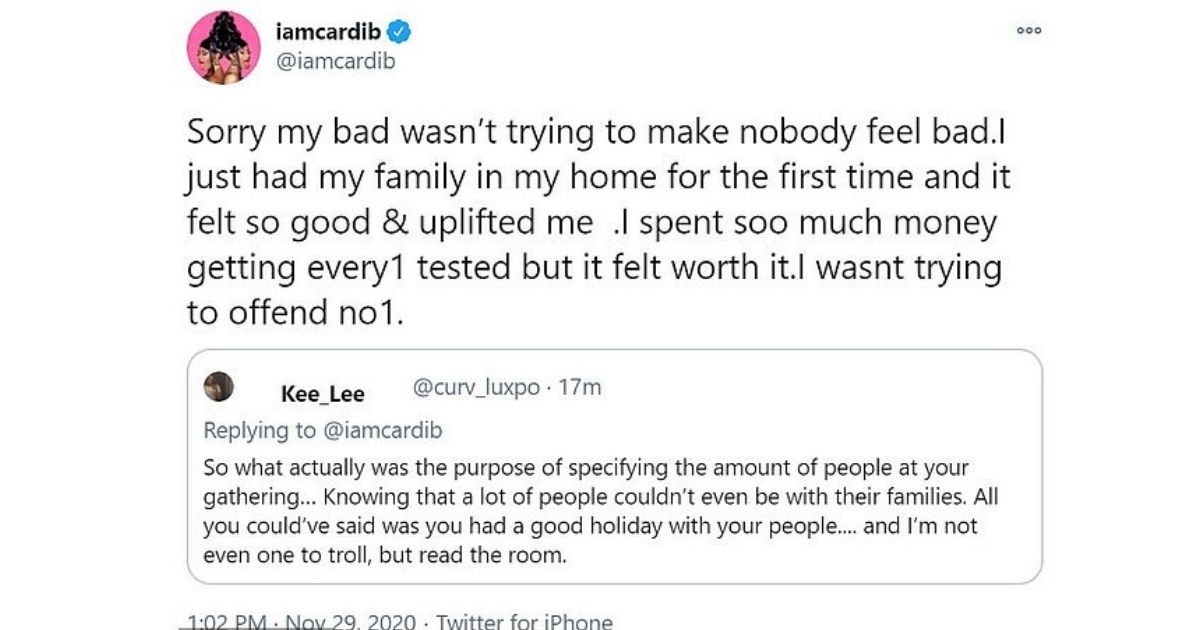Open Kee_Lee's small profile picture
This screenshot has width=1200, height=630.
tap(218, 387)
